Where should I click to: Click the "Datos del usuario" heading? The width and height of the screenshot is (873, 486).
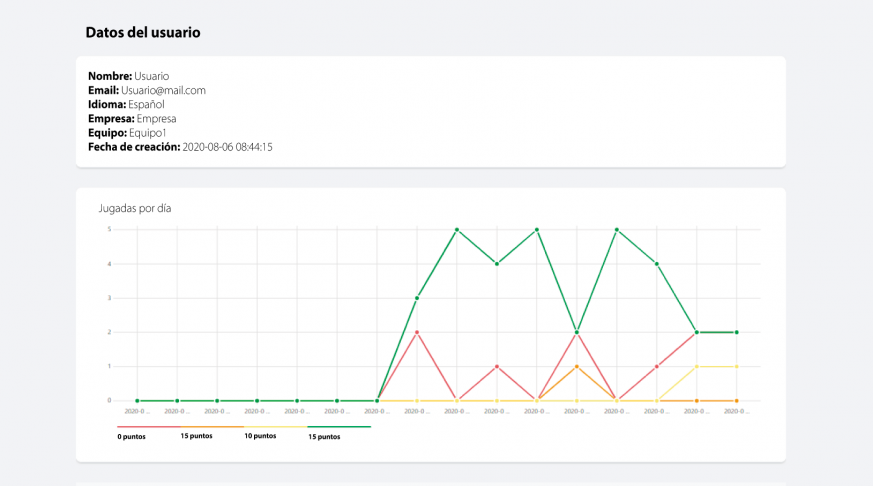(x=143, y=32)
